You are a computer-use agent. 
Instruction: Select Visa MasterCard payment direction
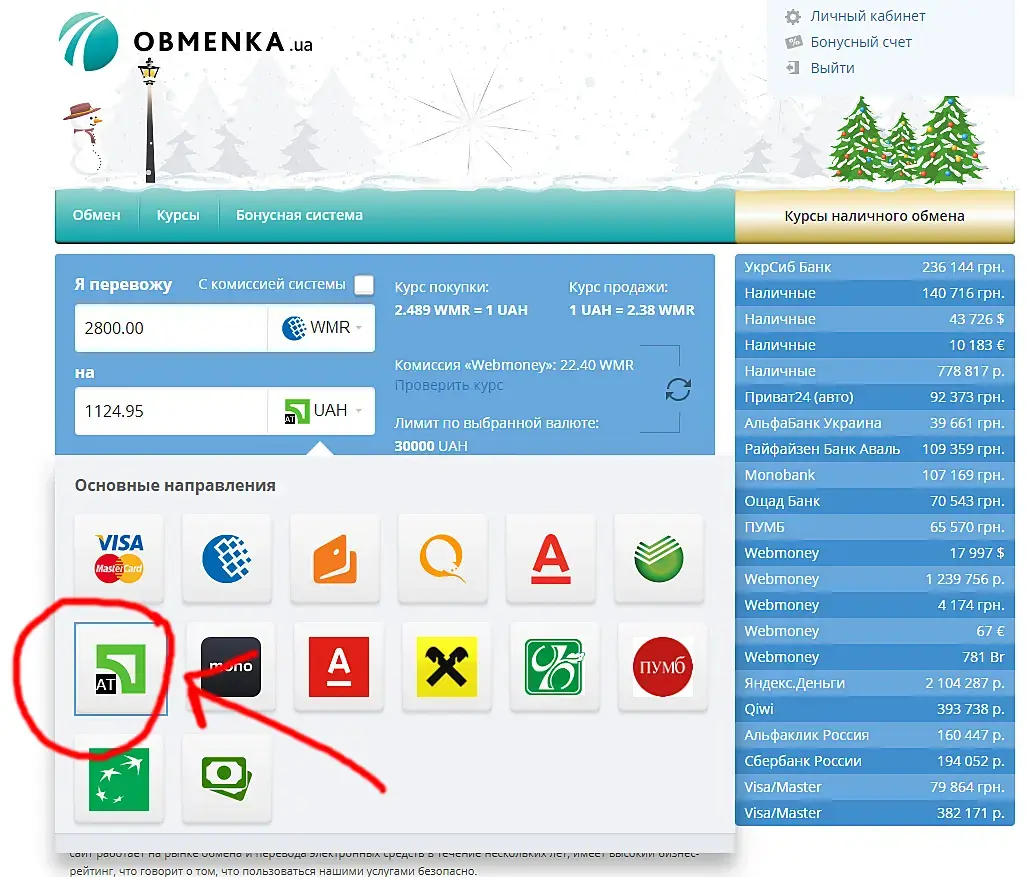[x=119, y=558]
